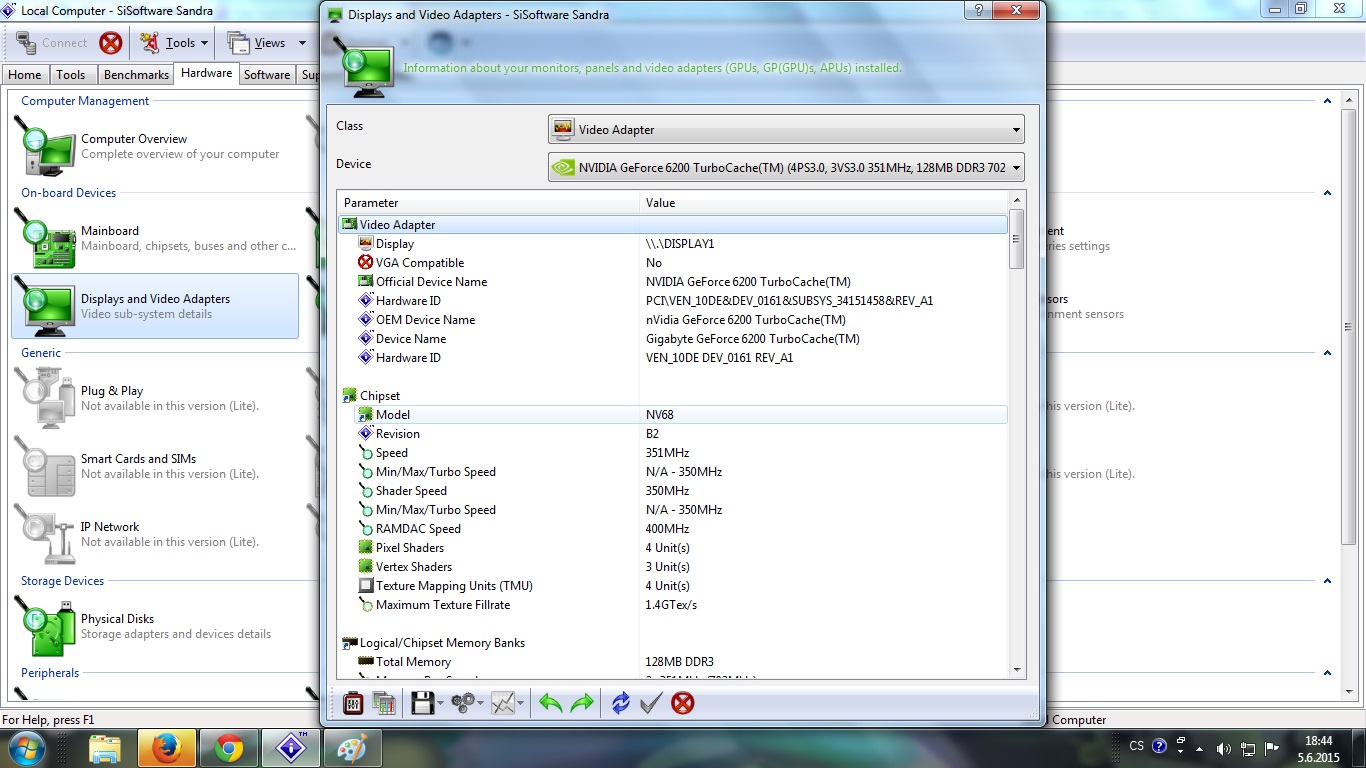
Task: Open Google Chrome from the taskbar
Action: point(229,747)
